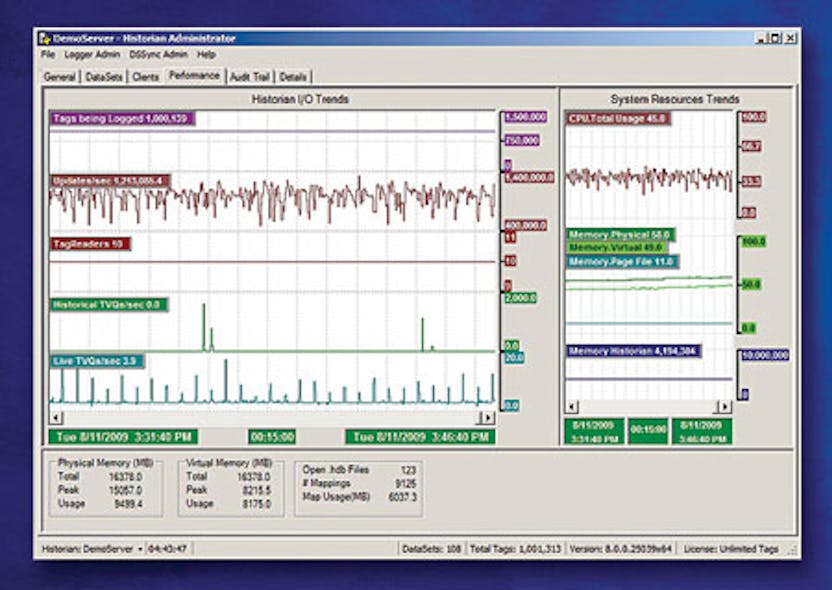Click the I/O trend 00:15:00 time span
The height and width of the screenshot is (590, 832).
pyautogui.click(x=272, y=437)
